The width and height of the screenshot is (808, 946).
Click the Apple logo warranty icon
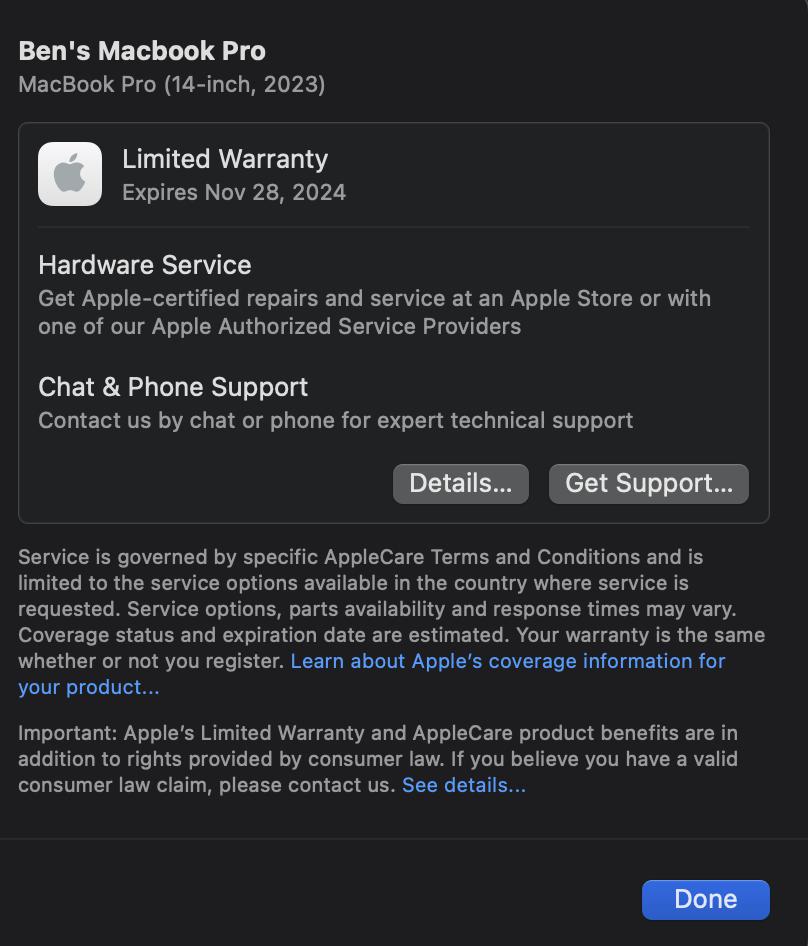click(x=70, y=174)
